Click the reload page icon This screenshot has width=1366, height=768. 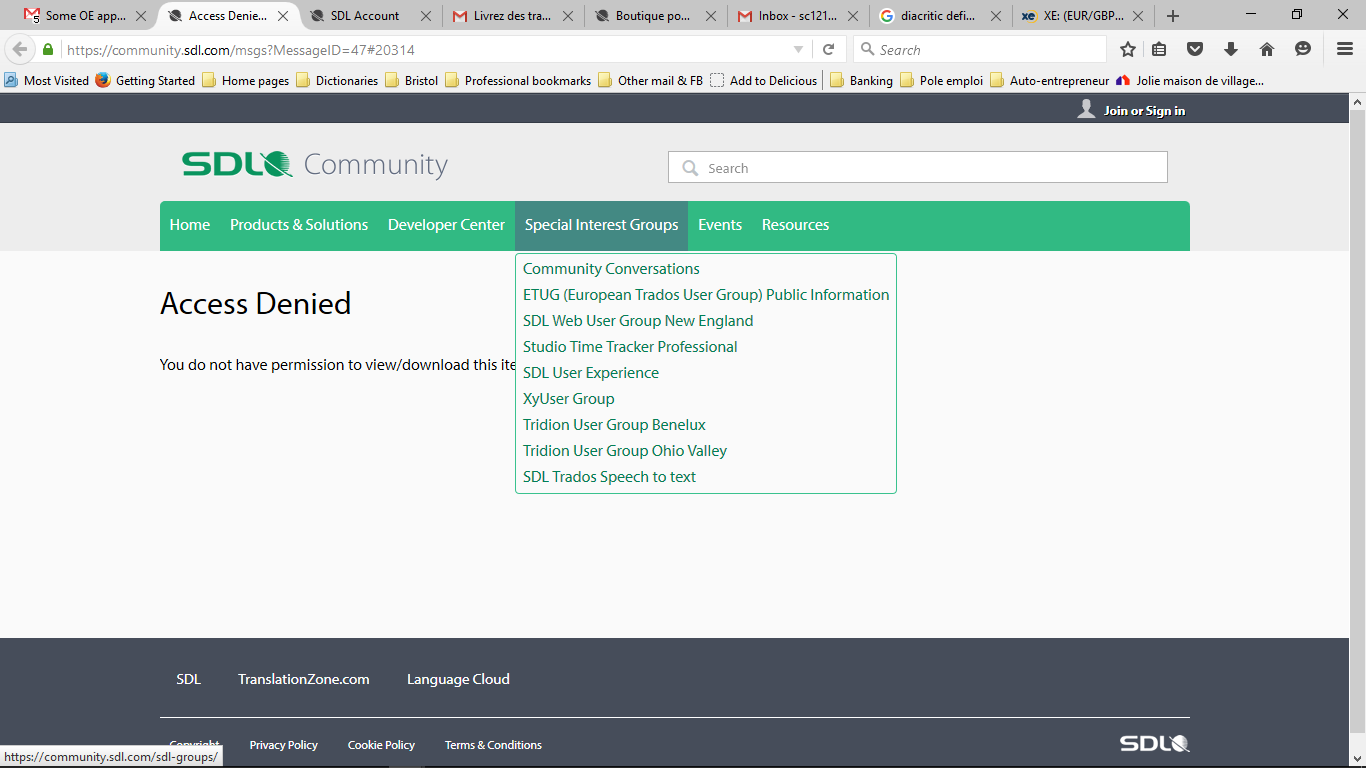(x=828, y=50)
